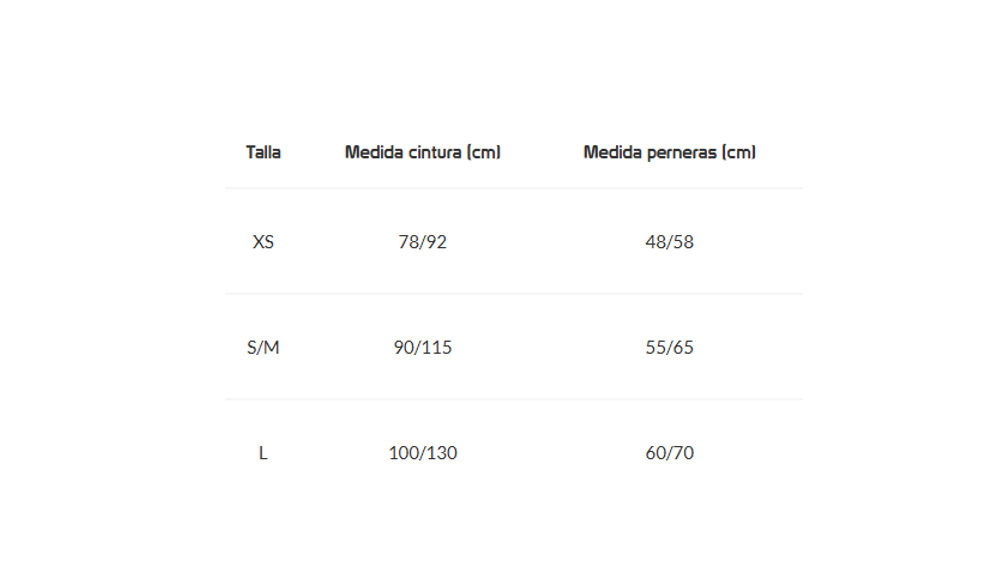Click the divider line below the XS row

514,293
